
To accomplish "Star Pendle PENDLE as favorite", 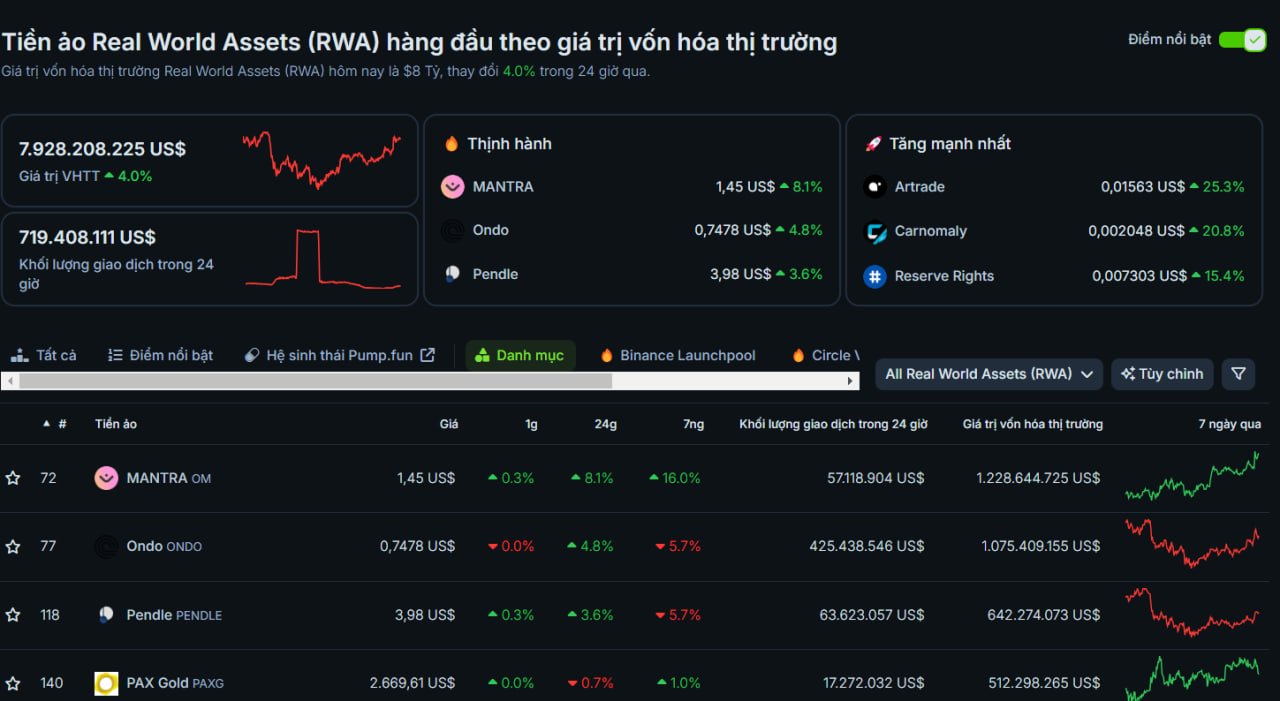I will [x=13, y=615].
